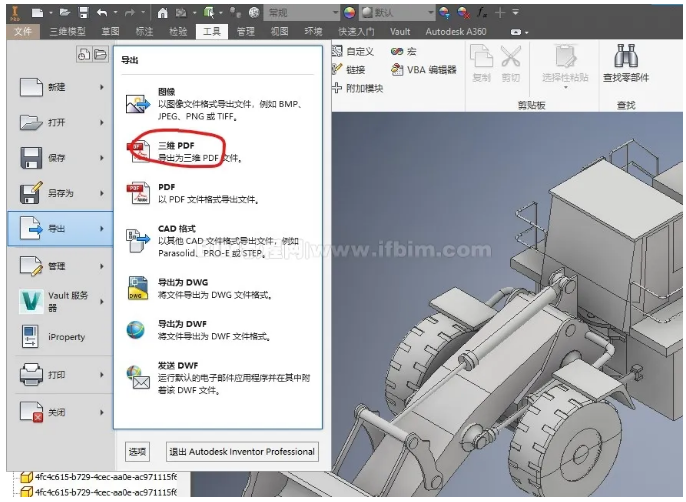Expand the 另存为 submenu arrow
Viewport: 686px width, 502px height.
pyautogui.click(x=102, y=193)
